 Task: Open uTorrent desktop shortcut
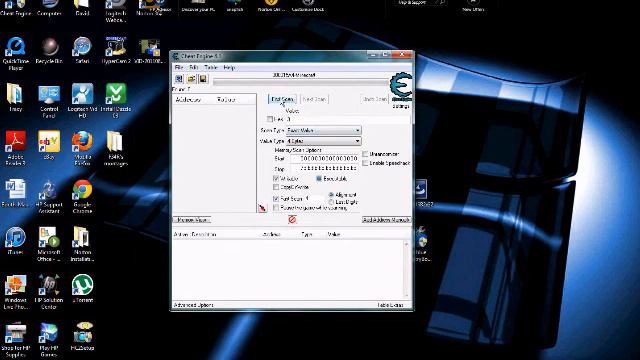[82, 289]
